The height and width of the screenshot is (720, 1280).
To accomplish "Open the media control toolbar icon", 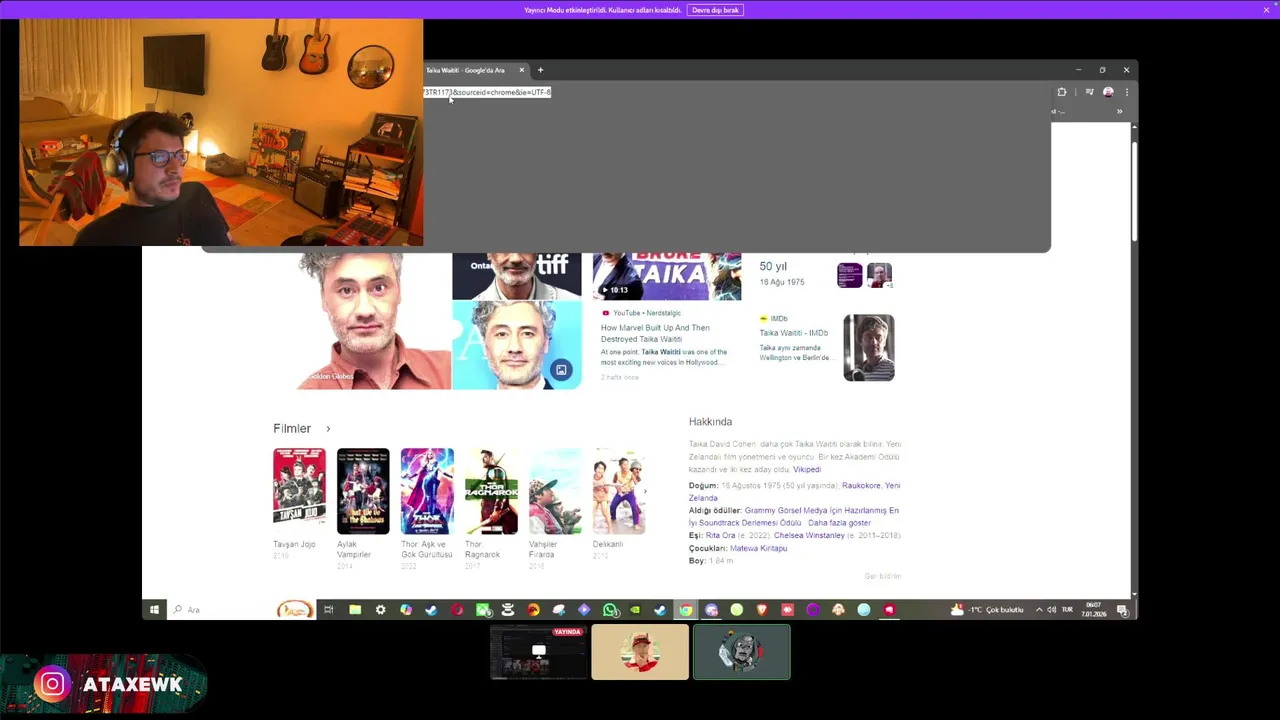I will pos(1090,92).
